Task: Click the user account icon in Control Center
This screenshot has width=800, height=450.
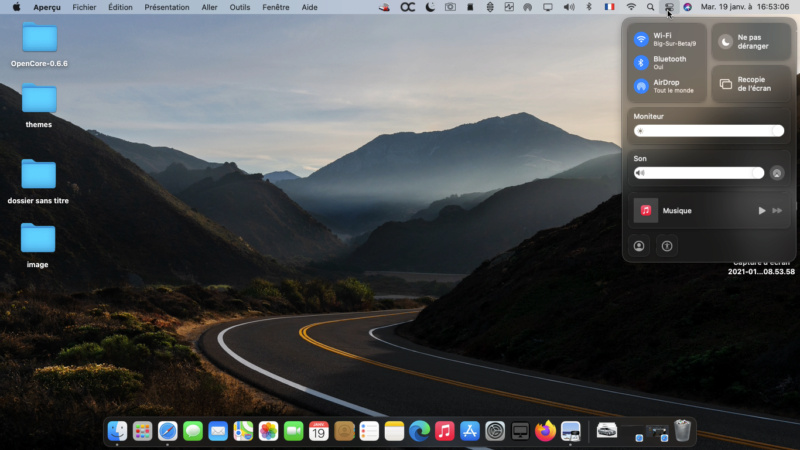Action: (639, 246)
